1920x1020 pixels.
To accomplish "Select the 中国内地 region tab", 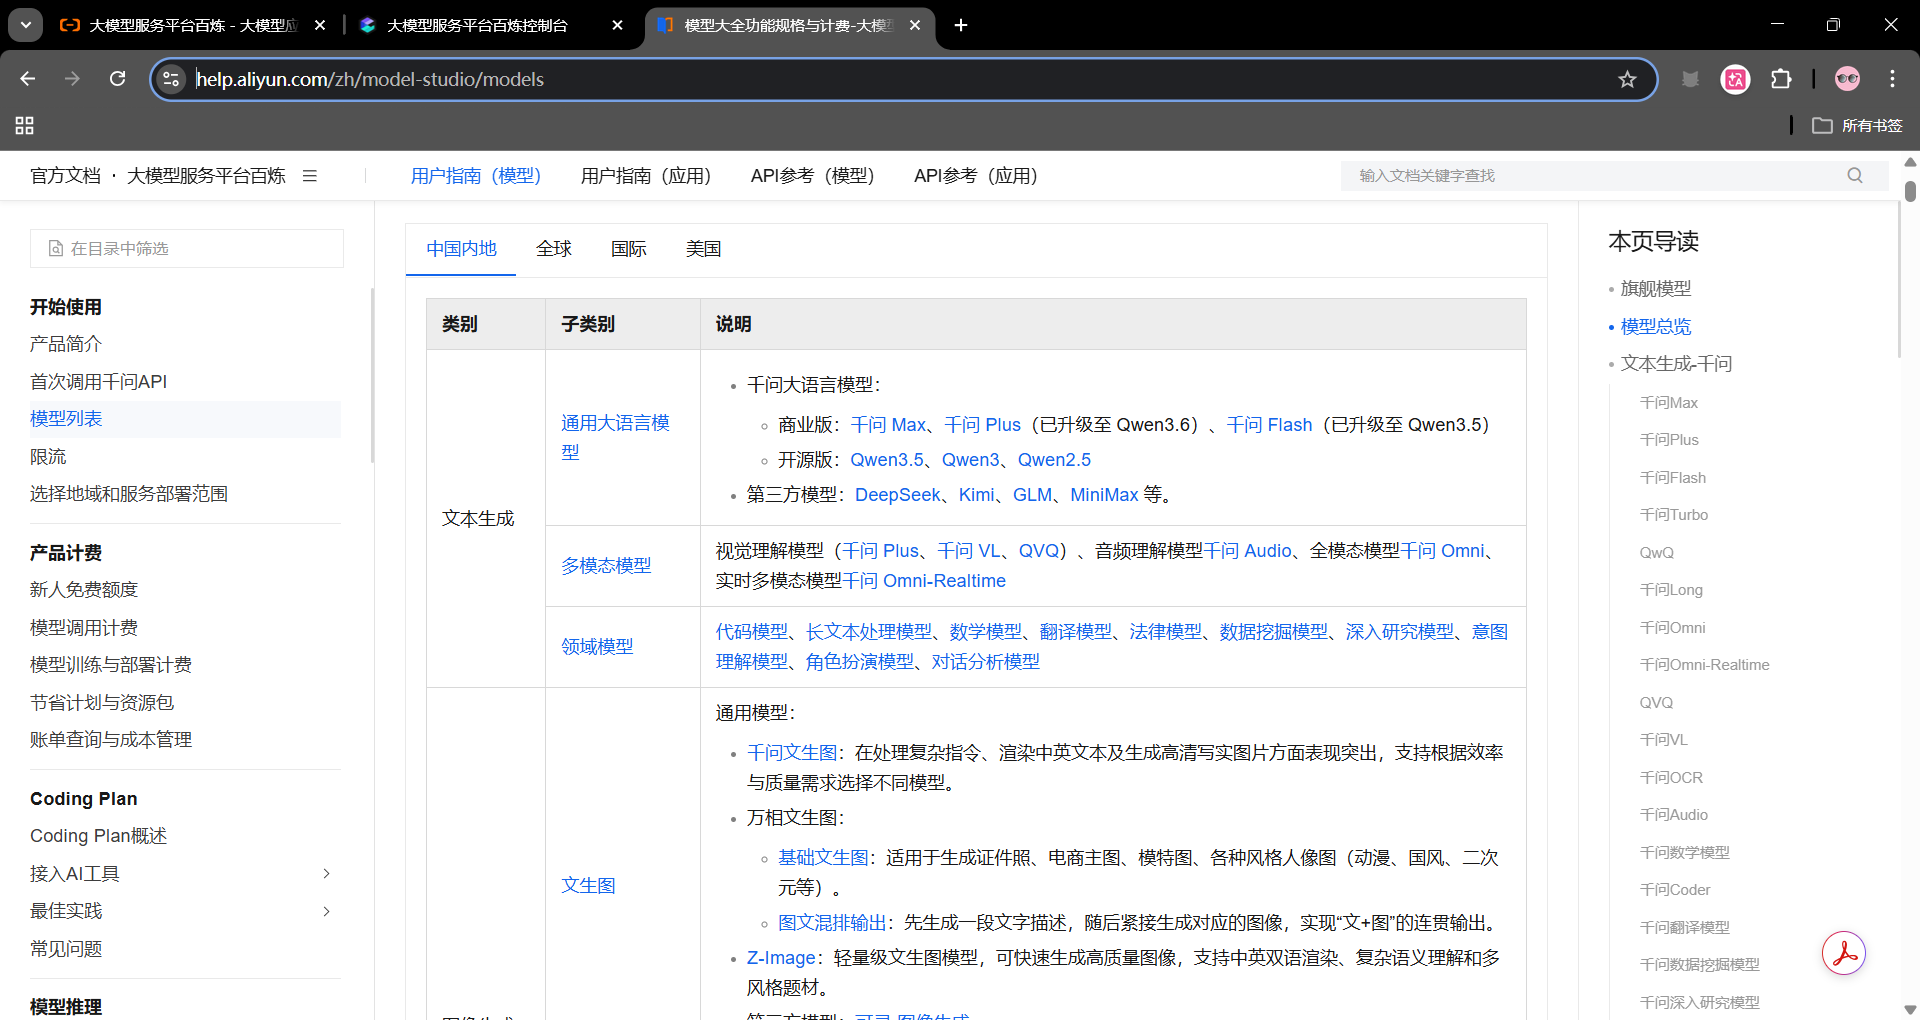I will click(461, 249).
